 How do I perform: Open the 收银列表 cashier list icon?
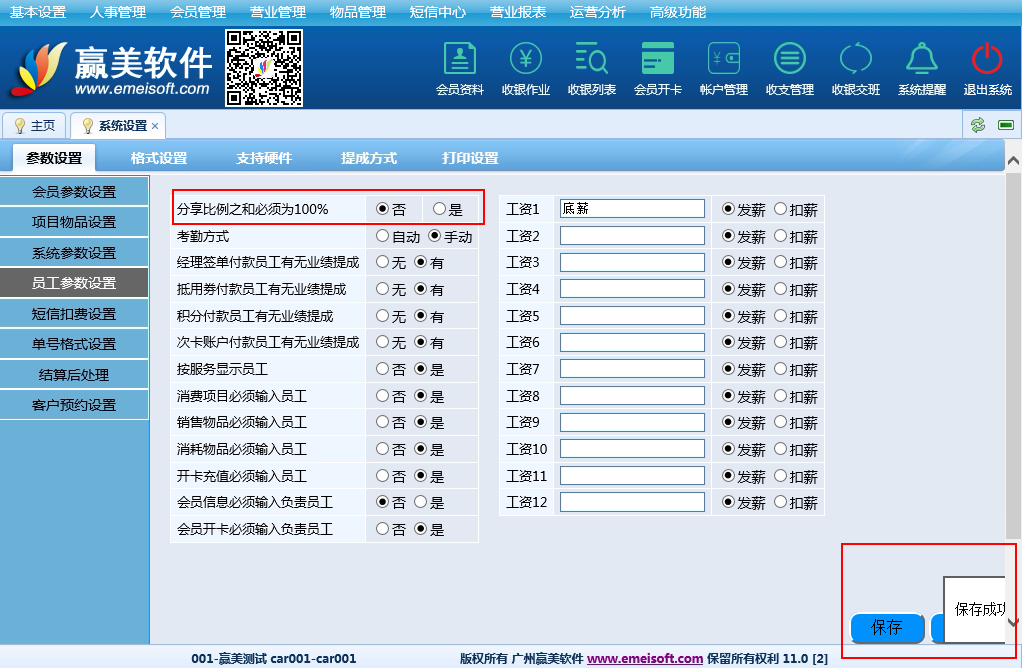coord(591,69)
